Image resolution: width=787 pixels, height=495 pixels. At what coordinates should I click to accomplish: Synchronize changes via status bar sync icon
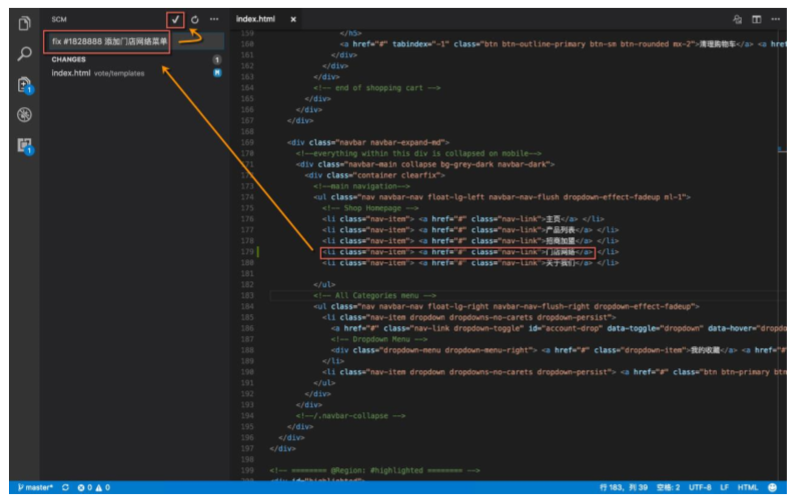pos(65,487)
